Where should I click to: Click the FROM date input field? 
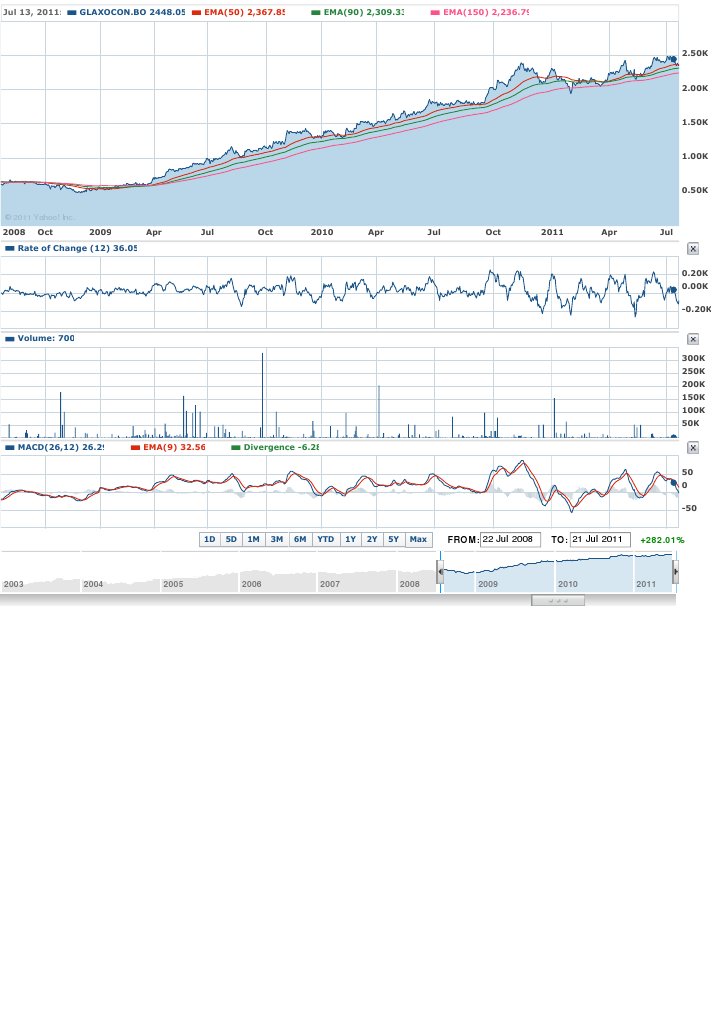click(x=510, y=540)
